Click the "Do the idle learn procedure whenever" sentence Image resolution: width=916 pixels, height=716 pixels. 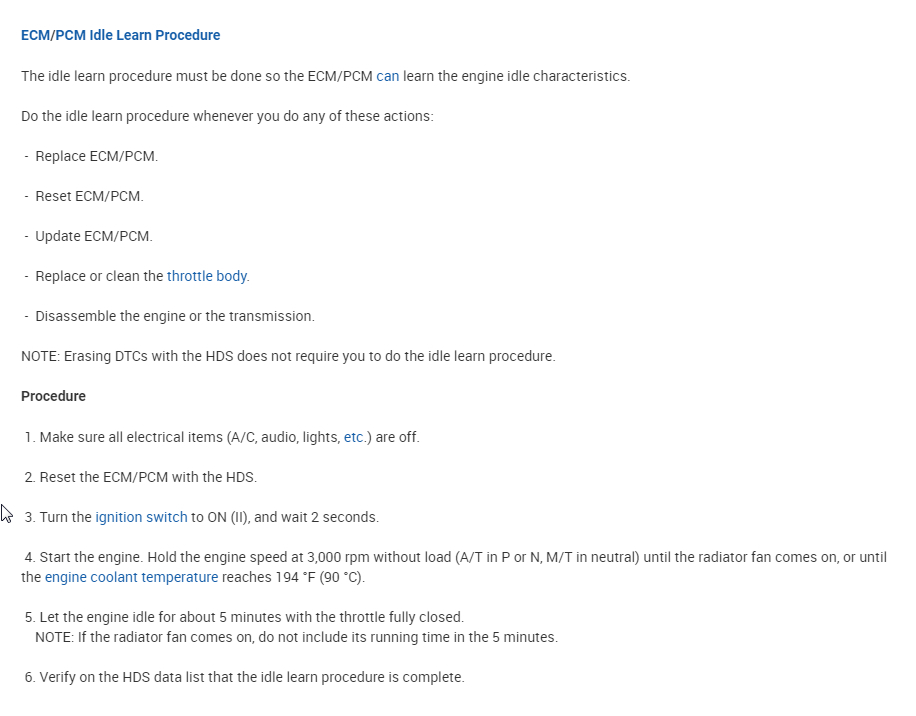point(227,116)
